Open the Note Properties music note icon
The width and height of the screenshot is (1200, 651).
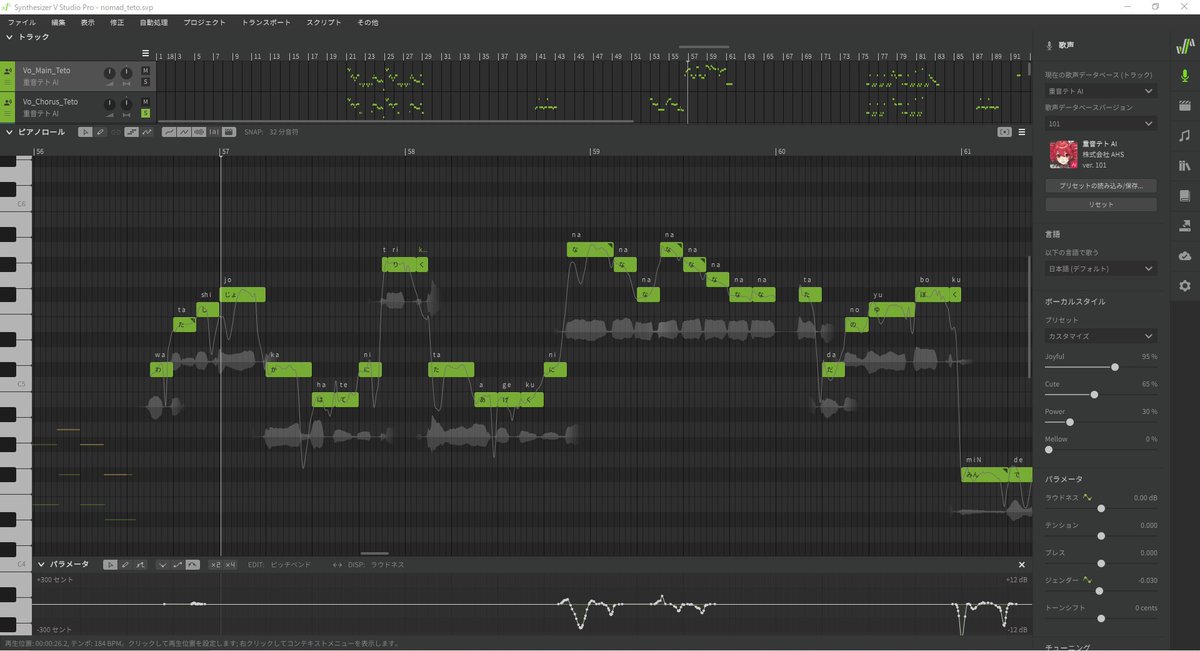tap(1185, 135)
